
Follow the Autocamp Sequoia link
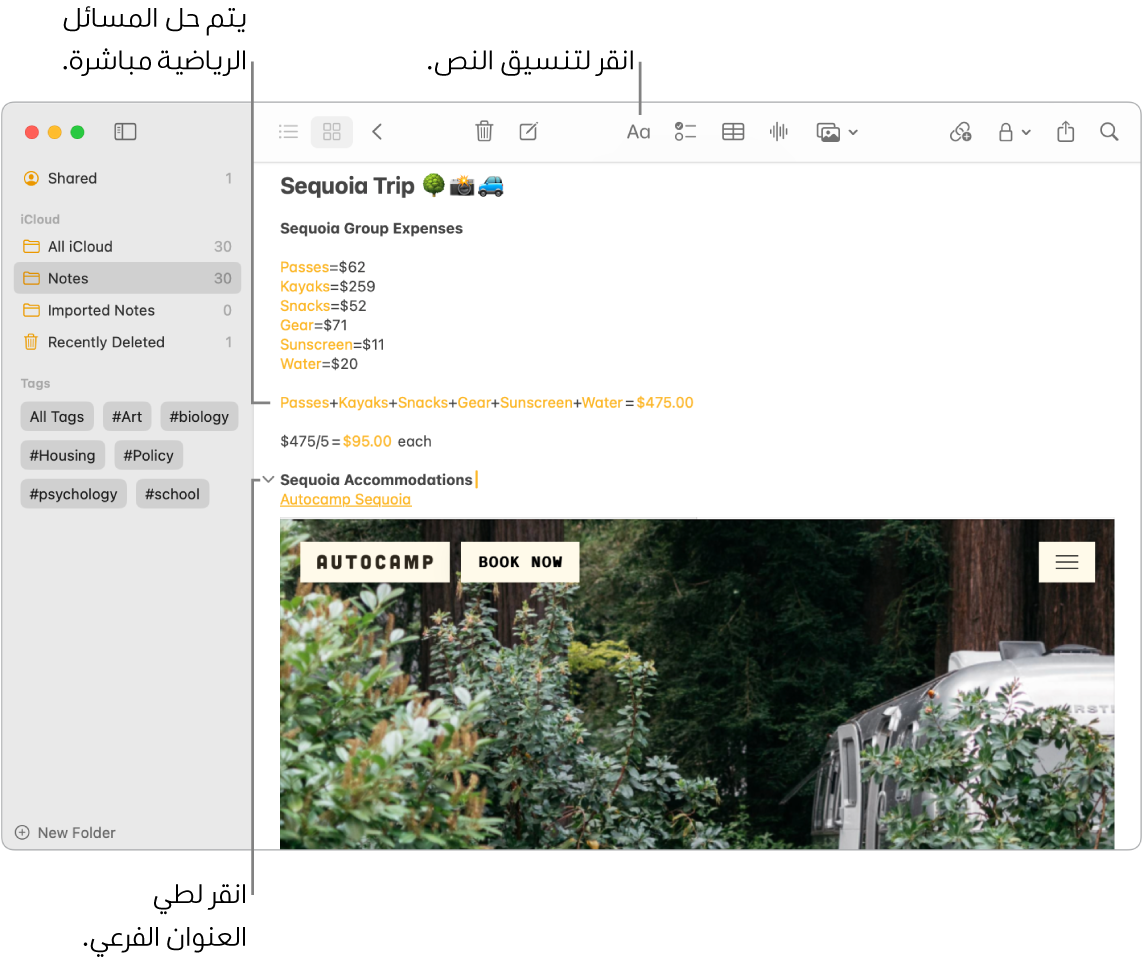[x=345, y=499]
